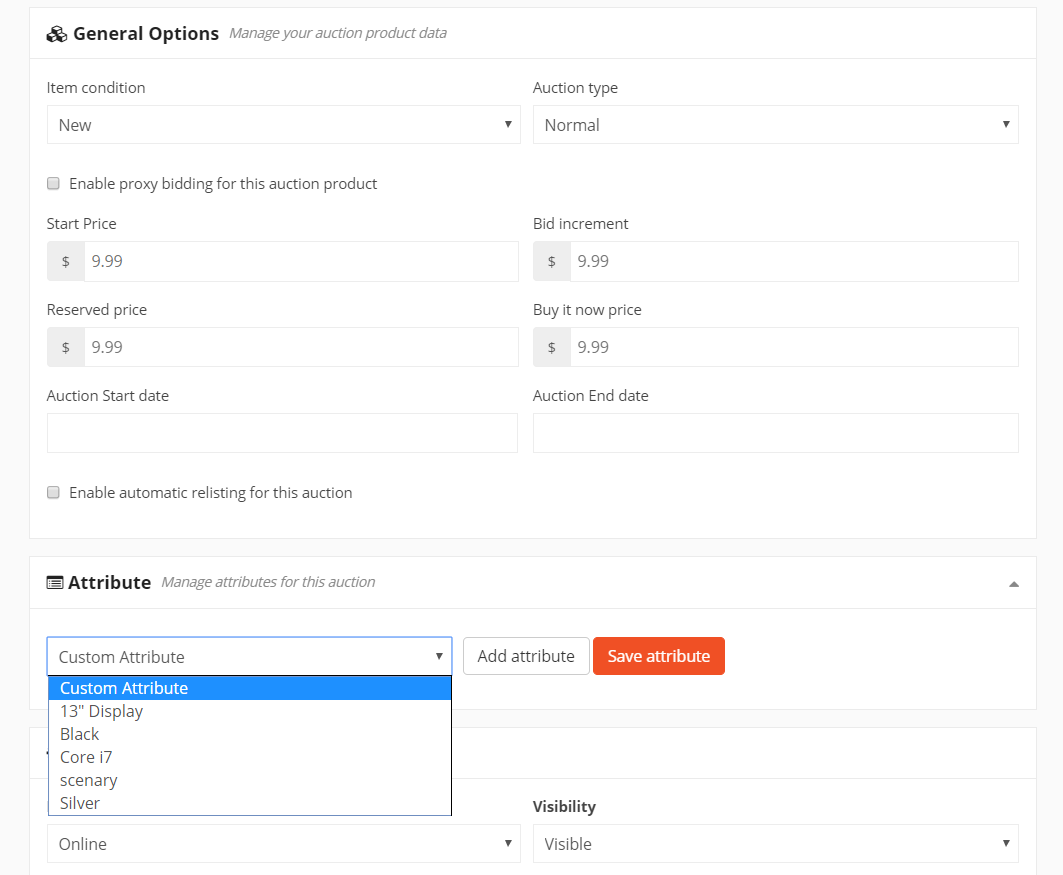
Task: Pick Silver from the attribute list
Action: pos(249,803)
